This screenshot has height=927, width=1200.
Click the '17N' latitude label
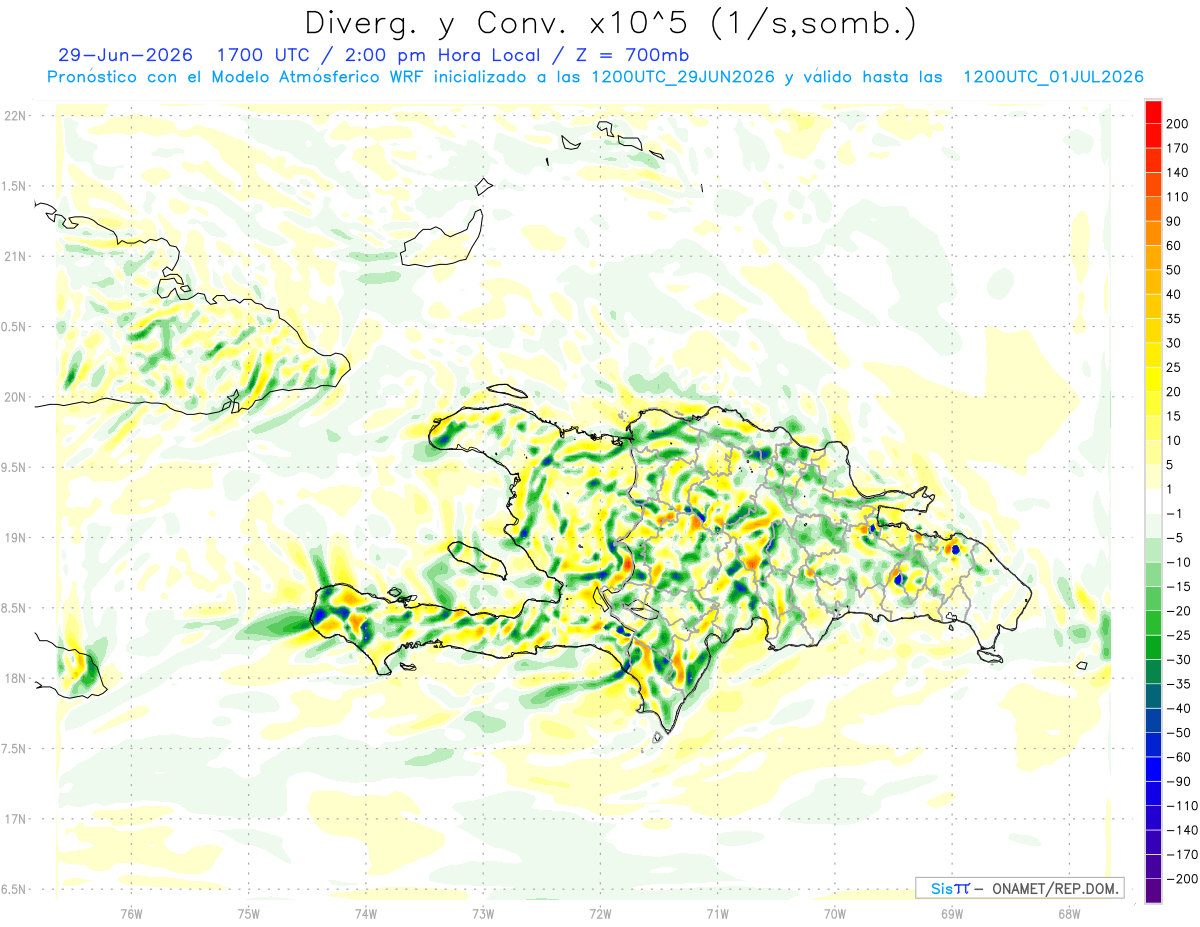point(14,819)
